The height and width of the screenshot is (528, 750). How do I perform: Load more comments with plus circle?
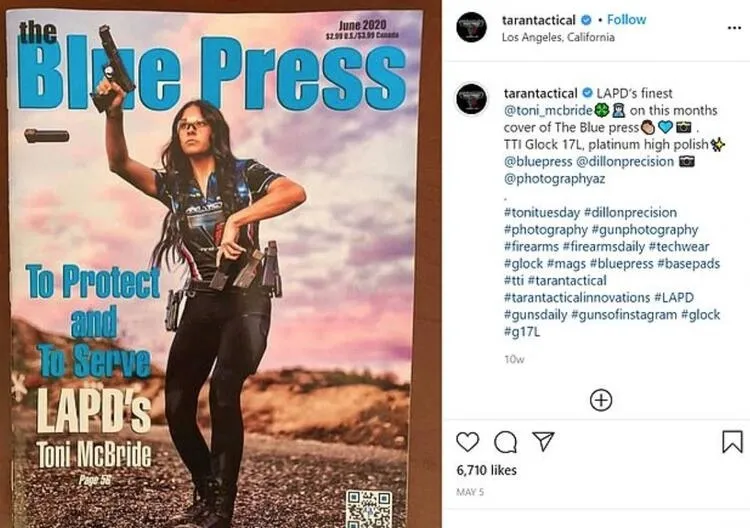point(601,400)
